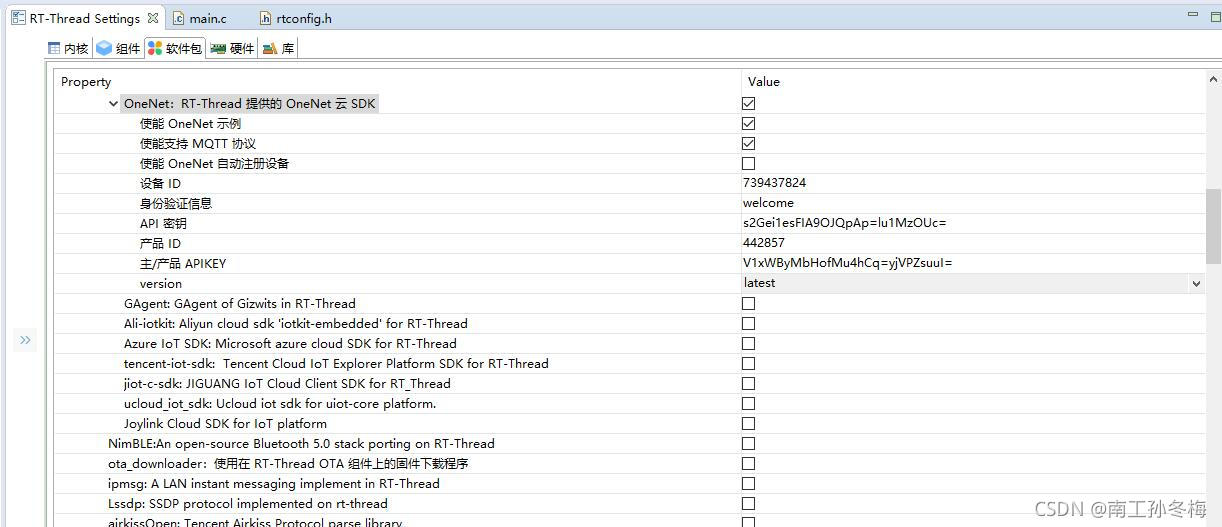The width and height of the screenshot is (1222, 527).
Task: Enable 使能 OneNet 自动注册设备 checkbox
Action: pos(748,163)
